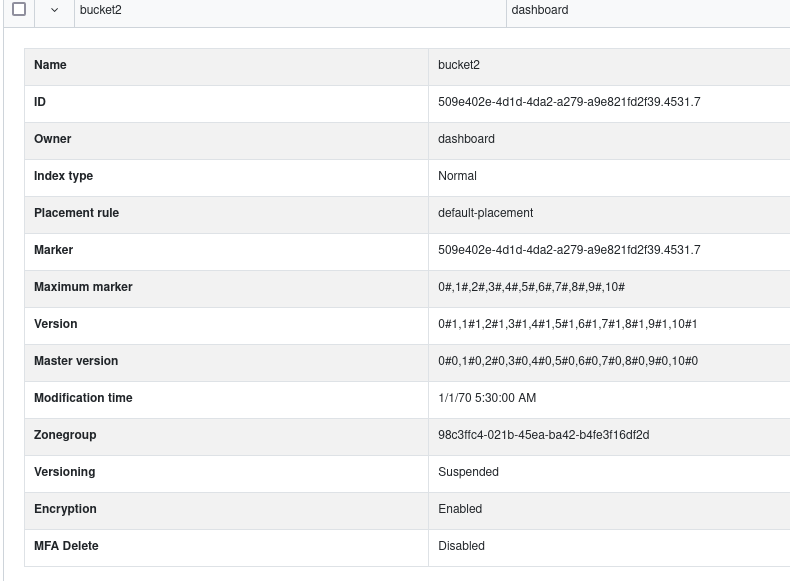The width and height of the screenshot is (790, 581).
Task: Click the Disabled MFA Delete status value
Action: click(461, 546)
